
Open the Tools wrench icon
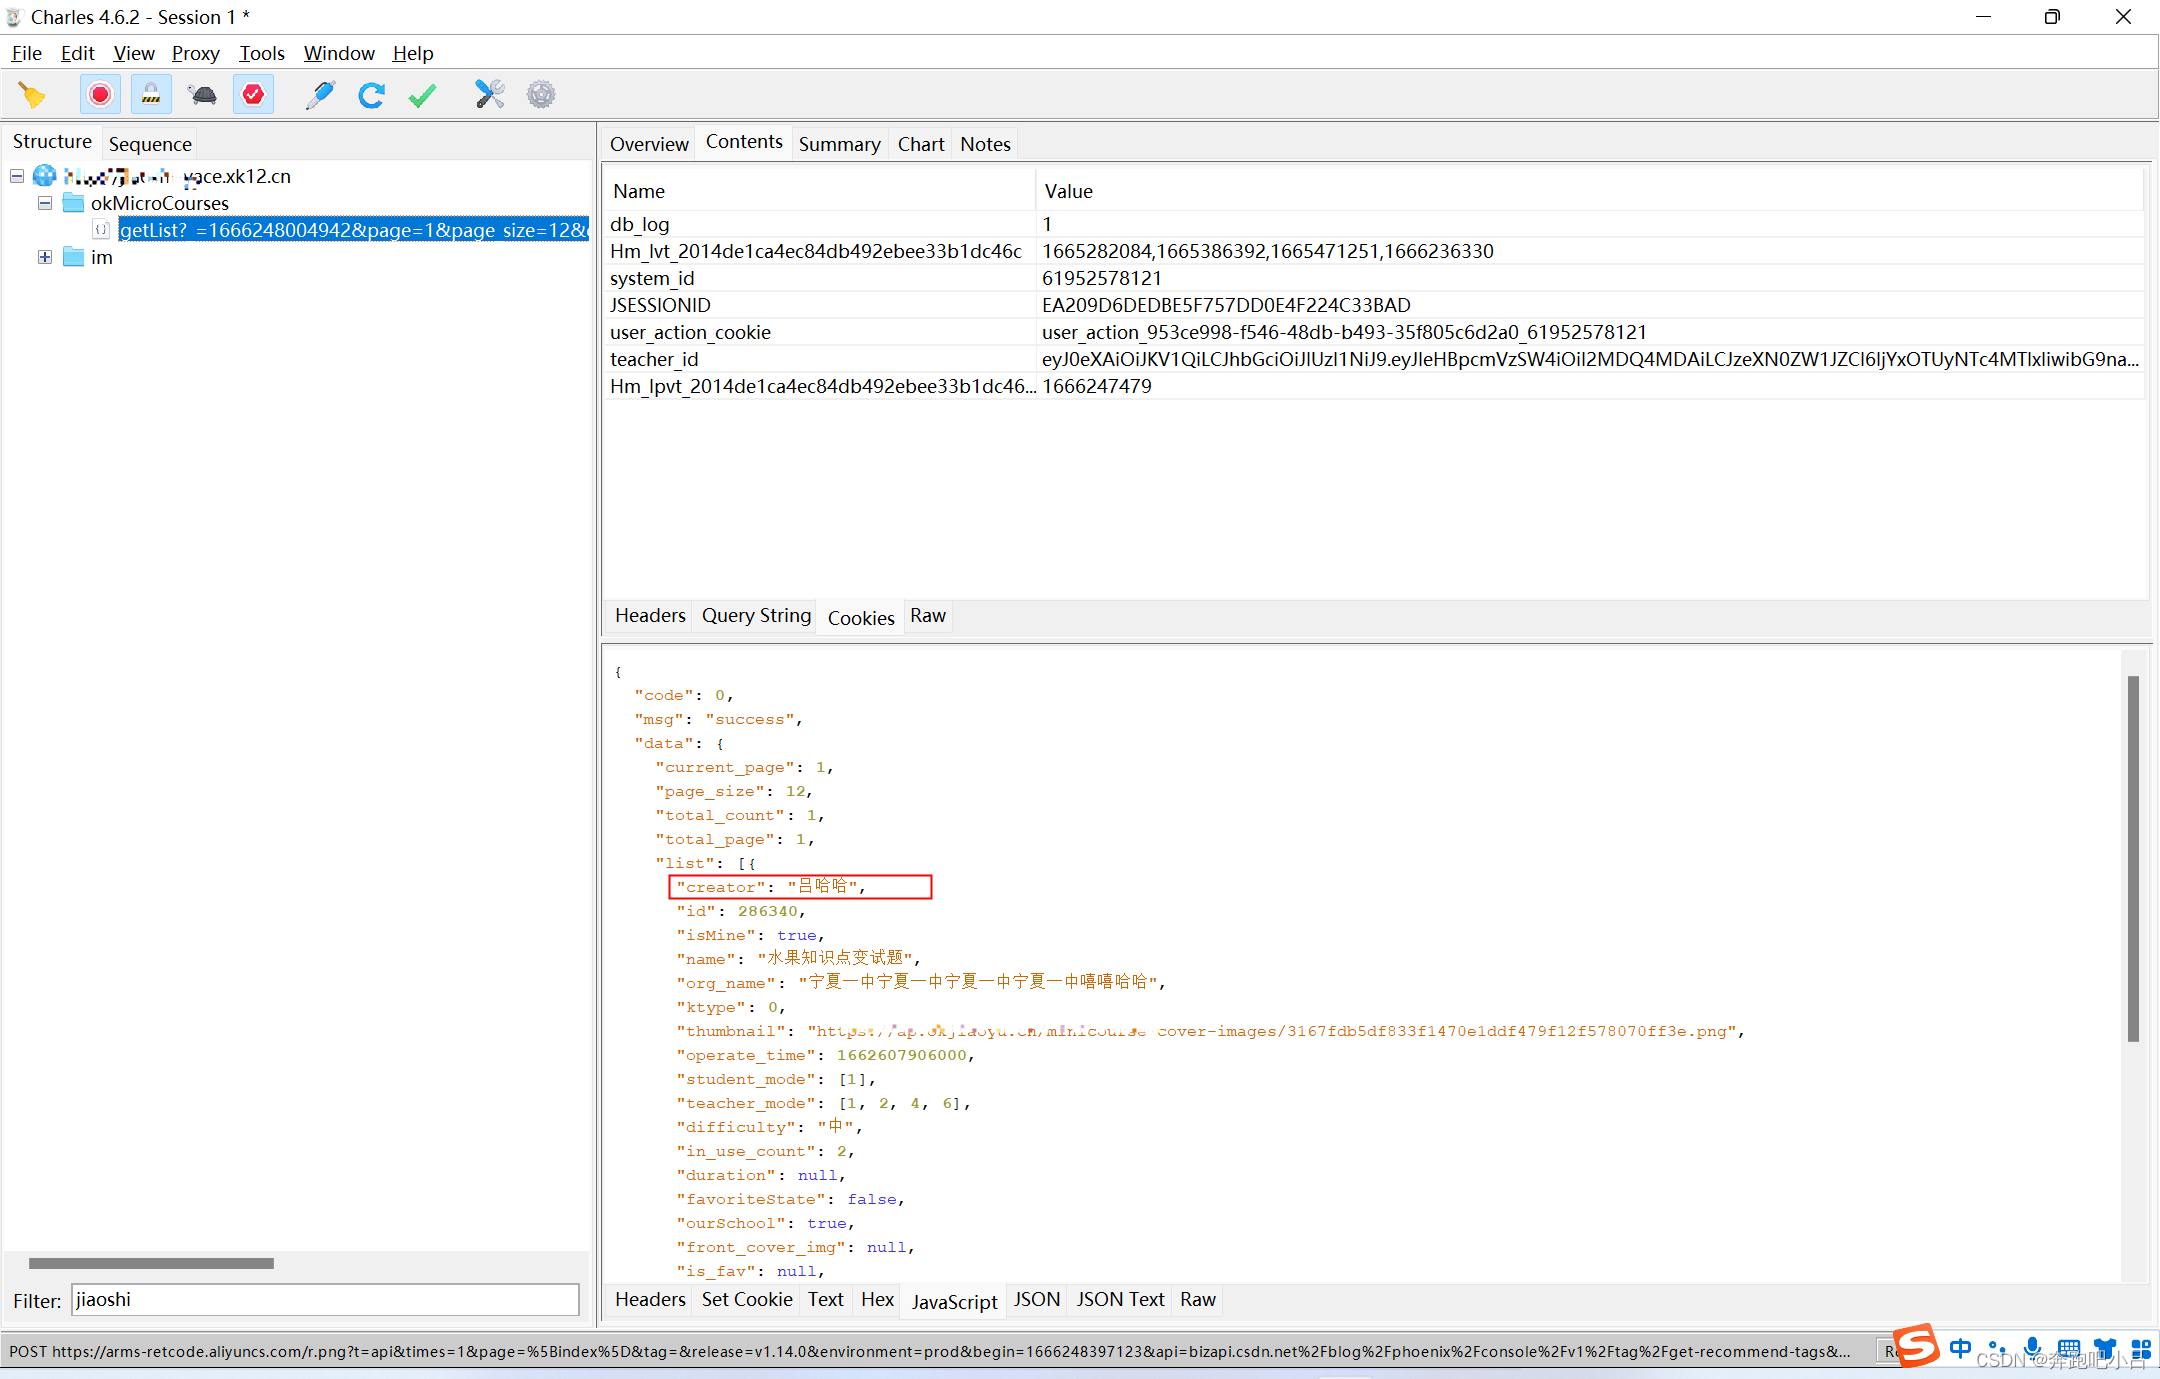(489, 95)
